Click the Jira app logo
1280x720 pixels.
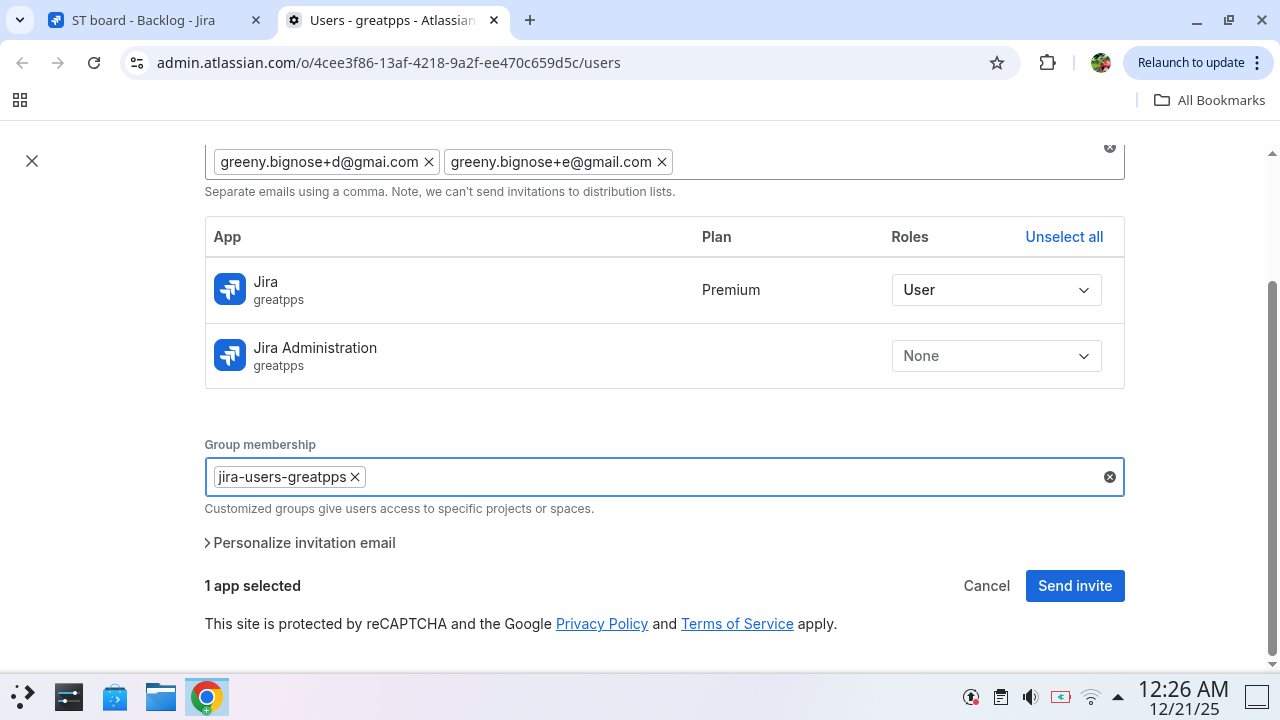point(230,290)
